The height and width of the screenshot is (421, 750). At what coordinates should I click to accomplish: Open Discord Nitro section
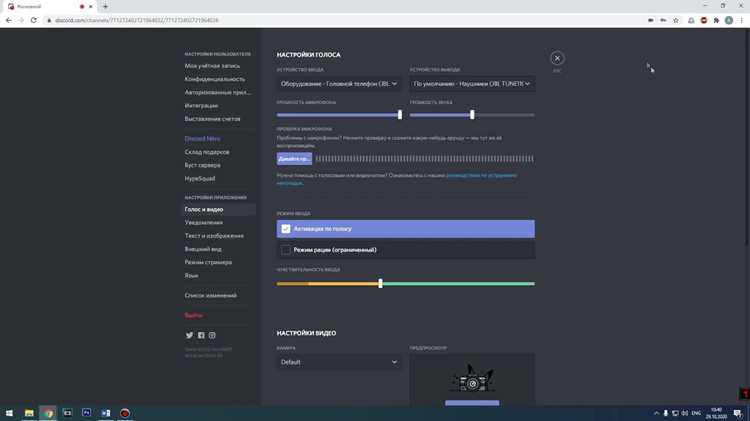tap(202, 139)
